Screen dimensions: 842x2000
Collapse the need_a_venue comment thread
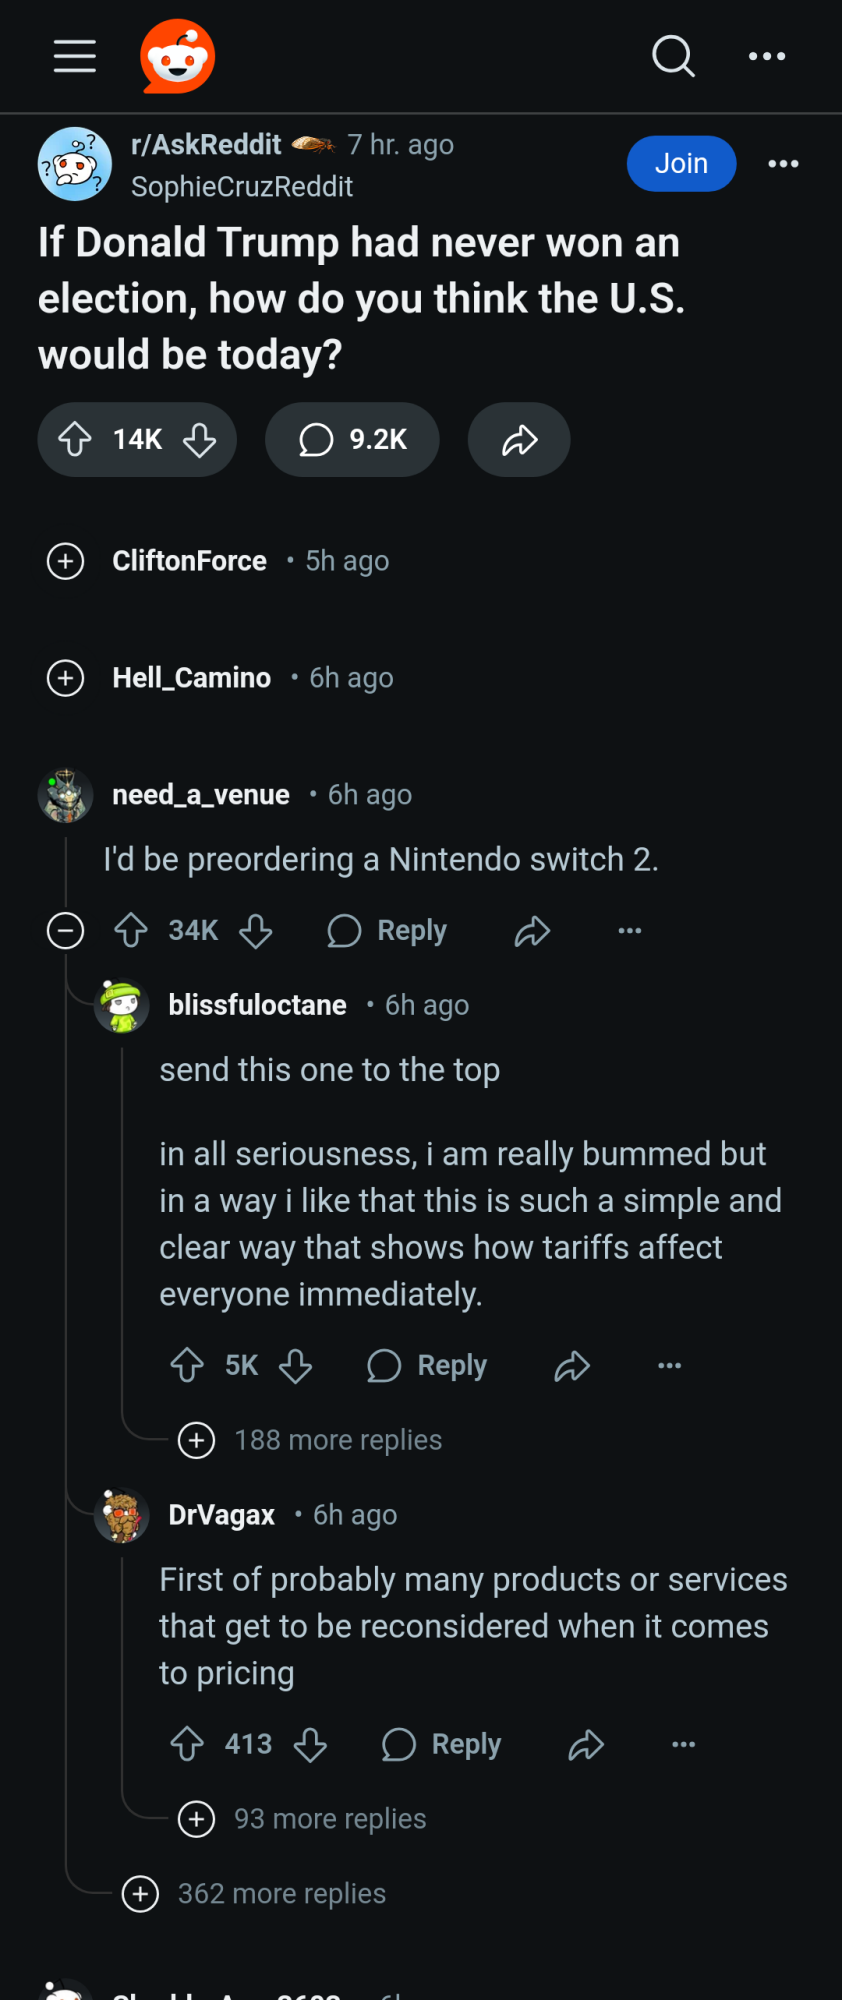tap(66, 931)
